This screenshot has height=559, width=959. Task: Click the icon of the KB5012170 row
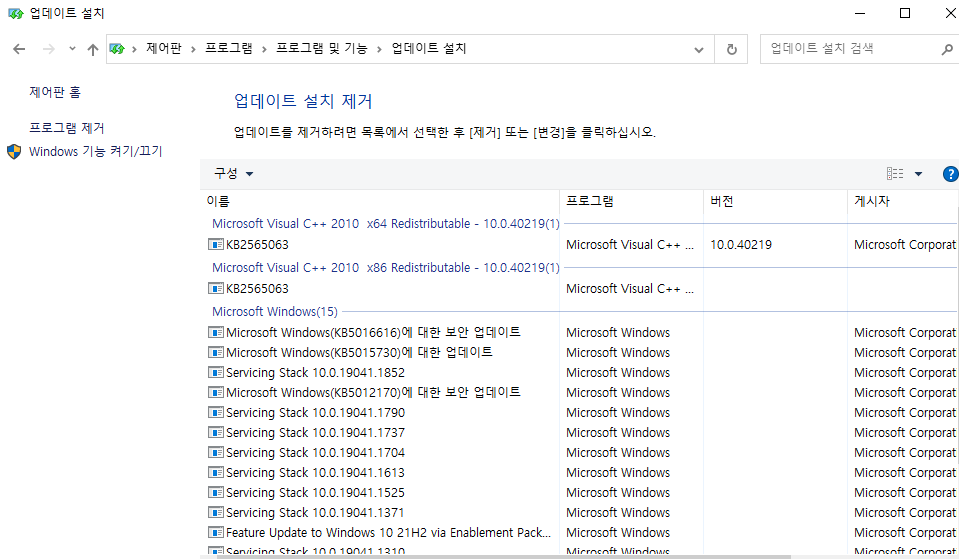[215, 393]
